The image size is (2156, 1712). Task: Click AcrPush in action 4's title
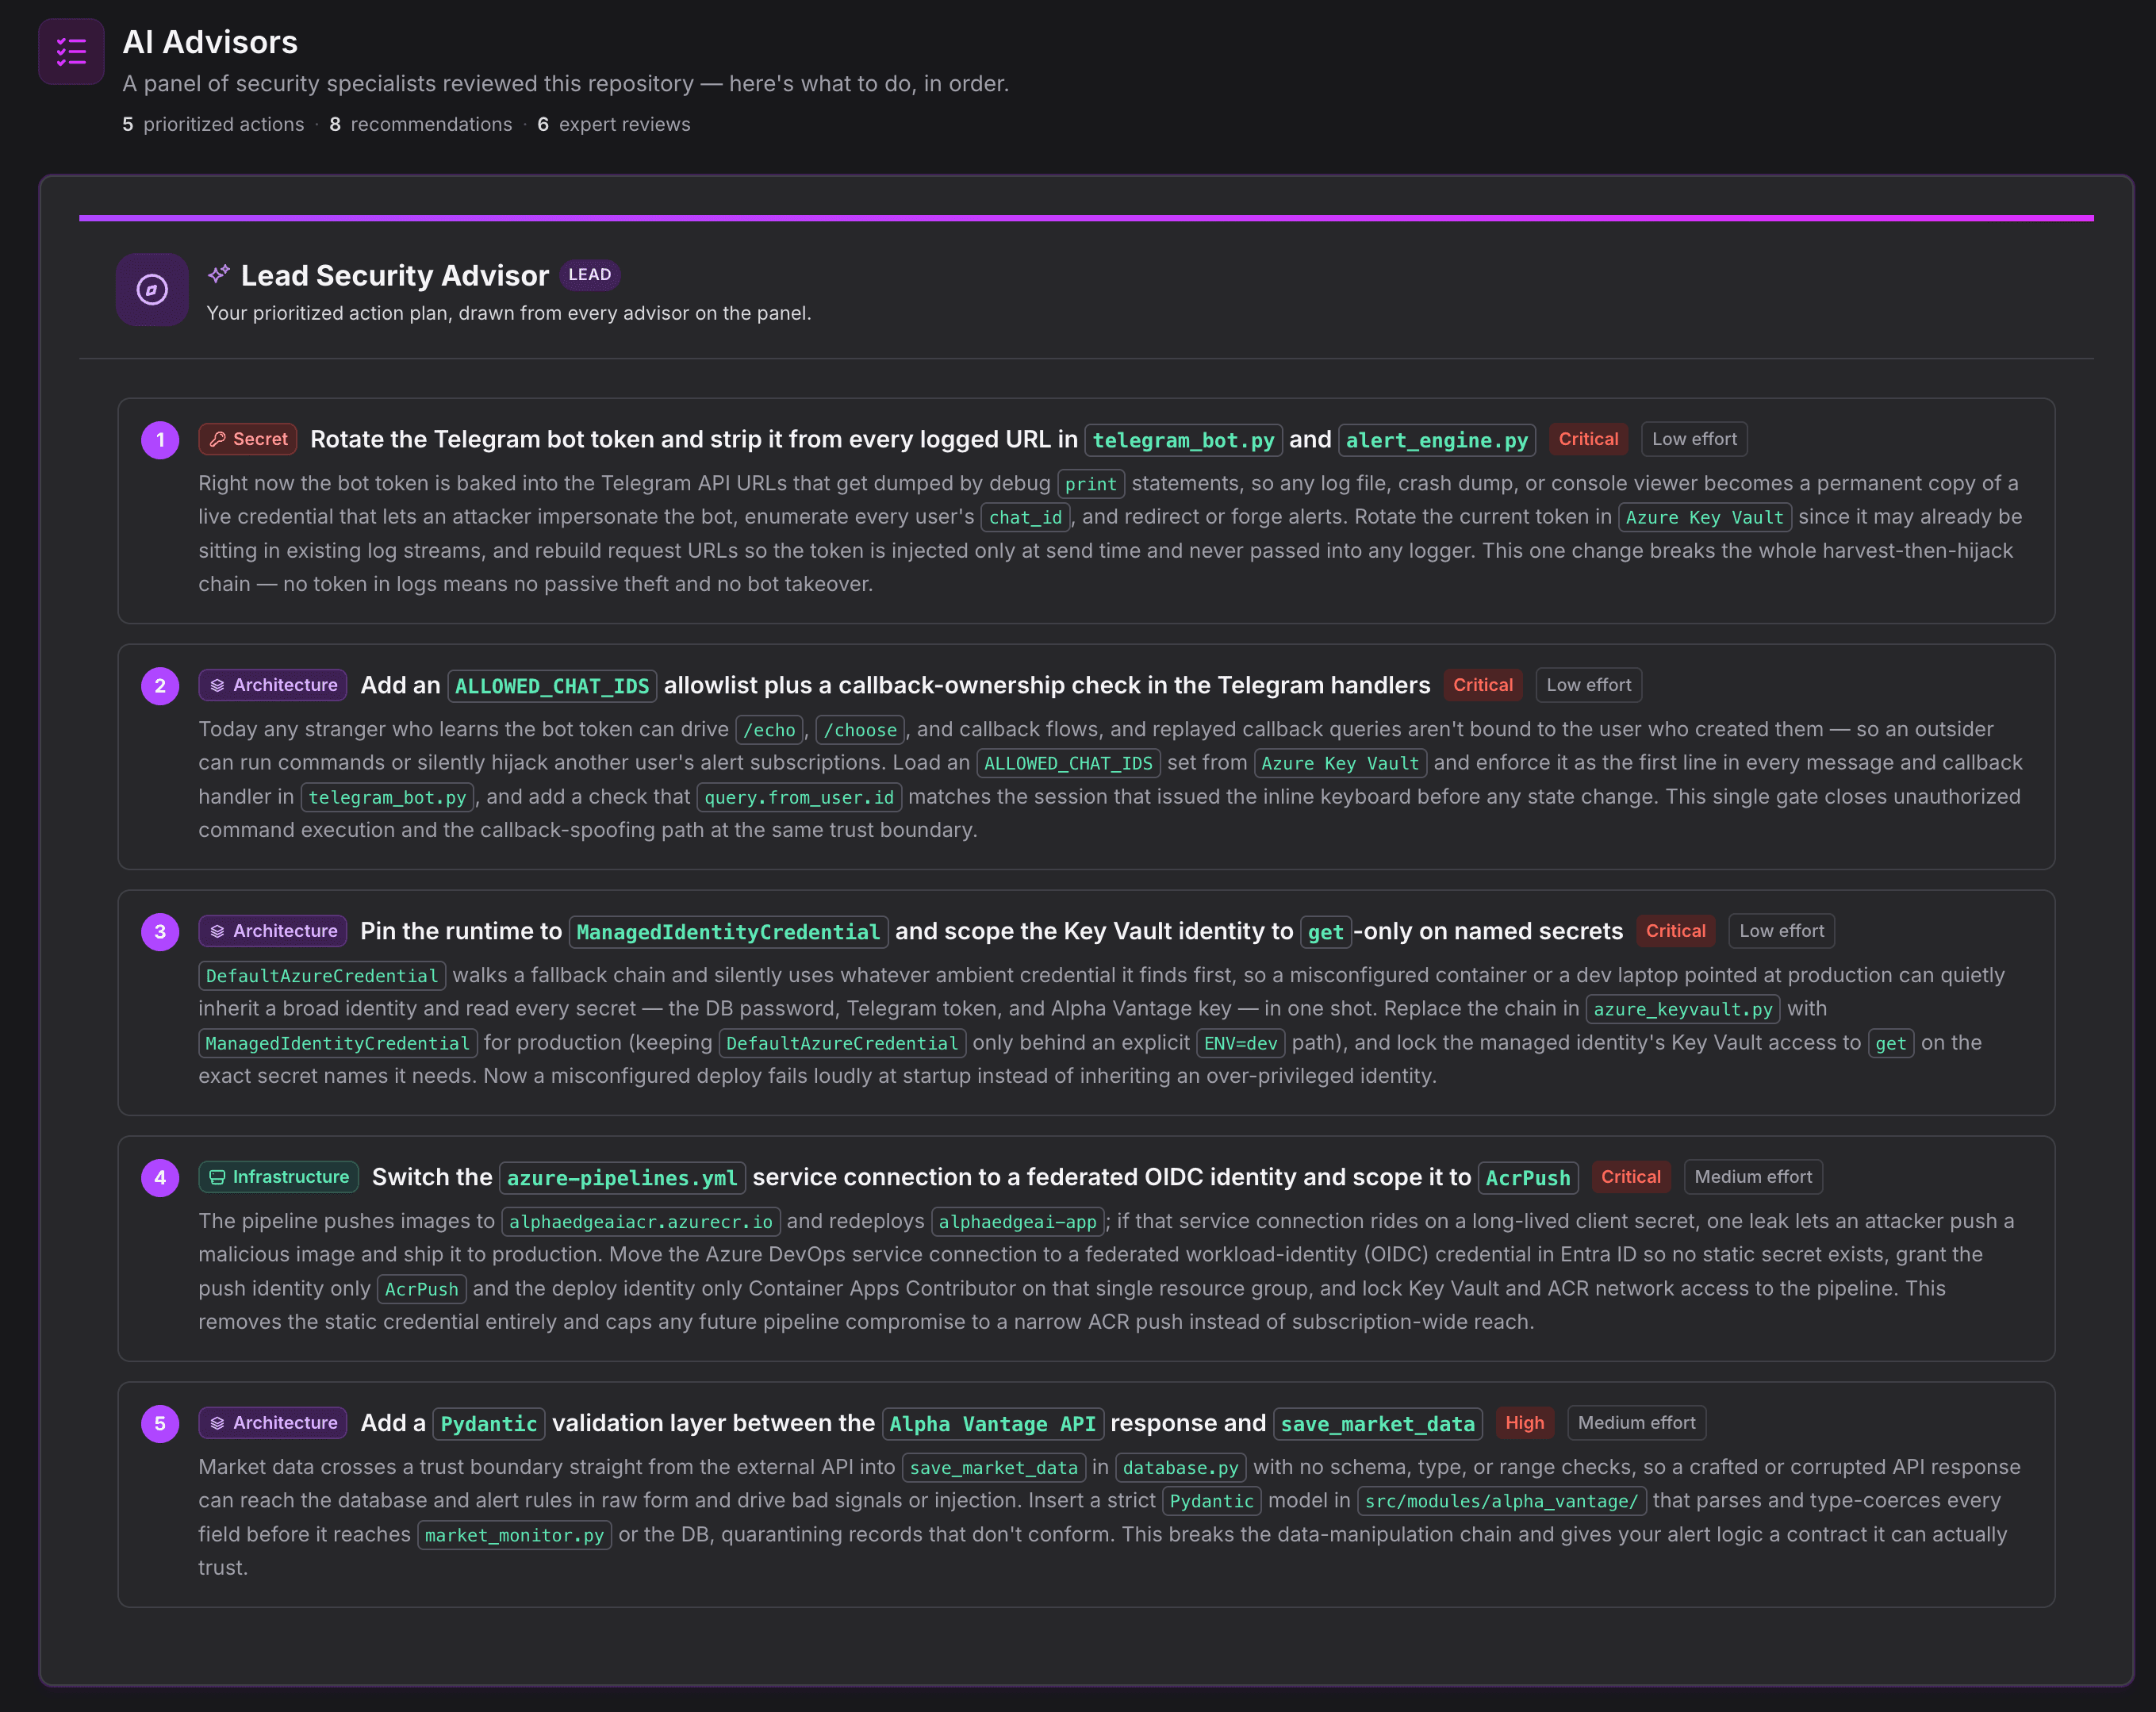click(1528, 1178)
